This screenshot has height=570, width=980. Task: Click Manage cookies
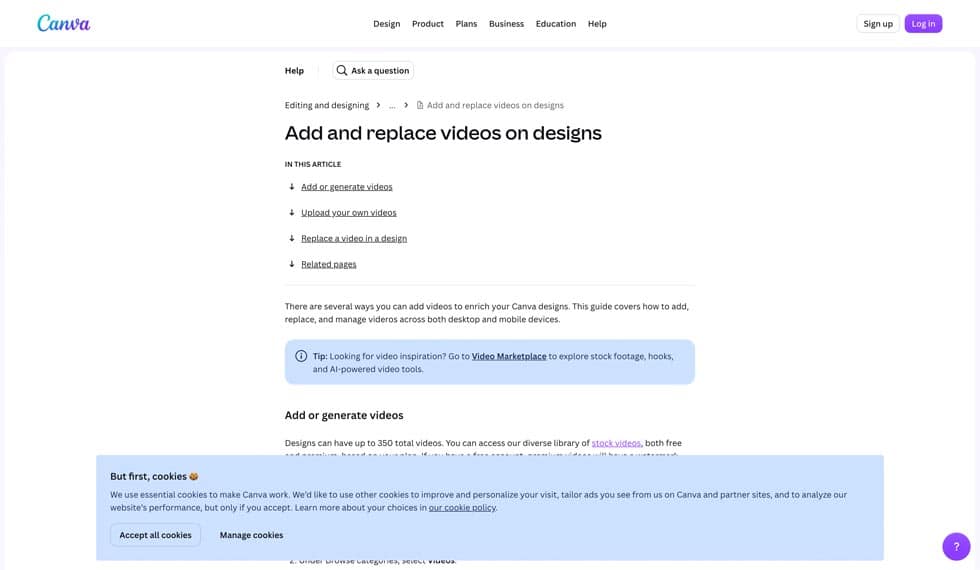tap(251, 535)
